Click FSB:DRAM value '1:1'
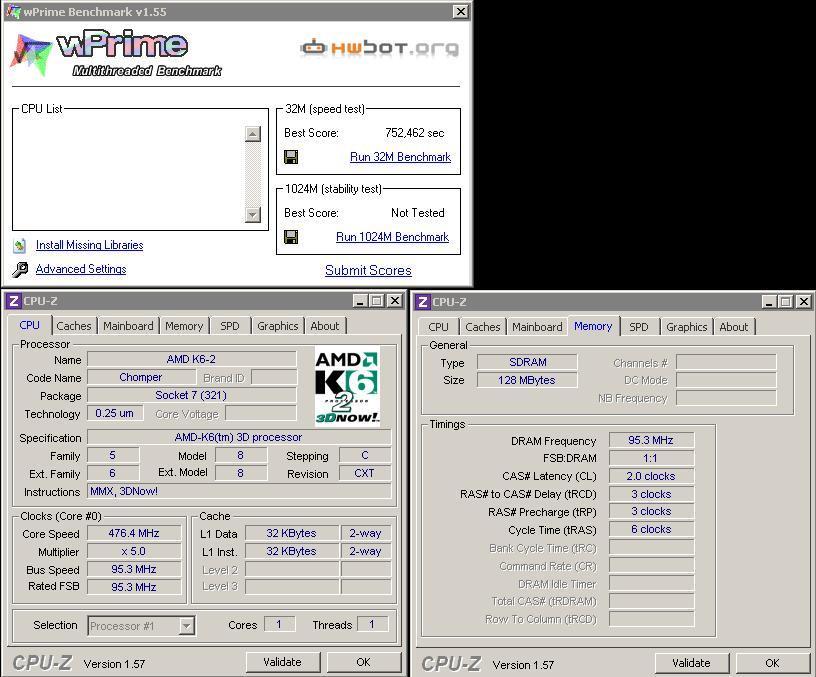Viewport: 816px width, 677px height. pos(651,458)
